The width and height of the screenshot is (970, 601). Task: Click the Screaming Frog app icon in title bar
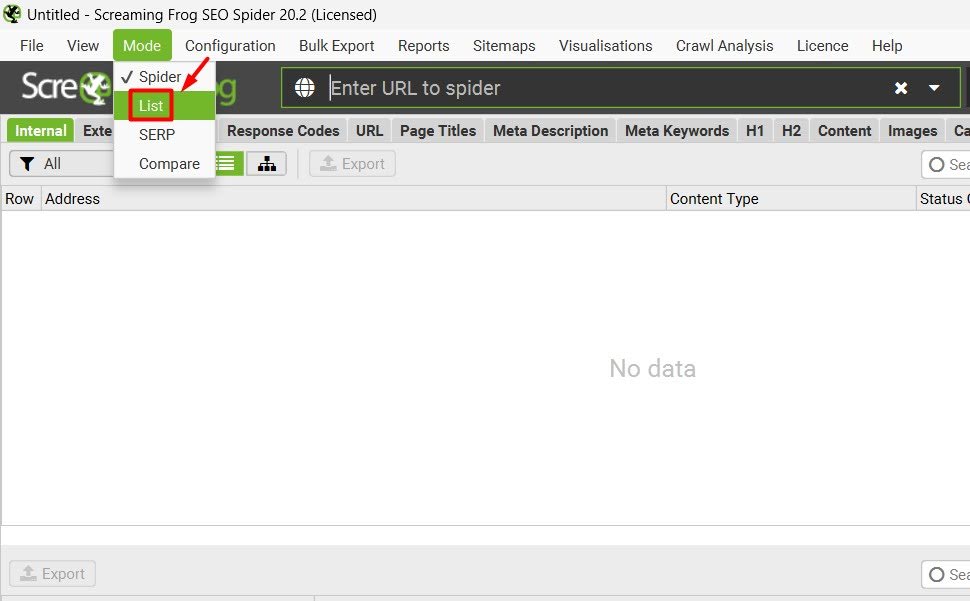12,14
